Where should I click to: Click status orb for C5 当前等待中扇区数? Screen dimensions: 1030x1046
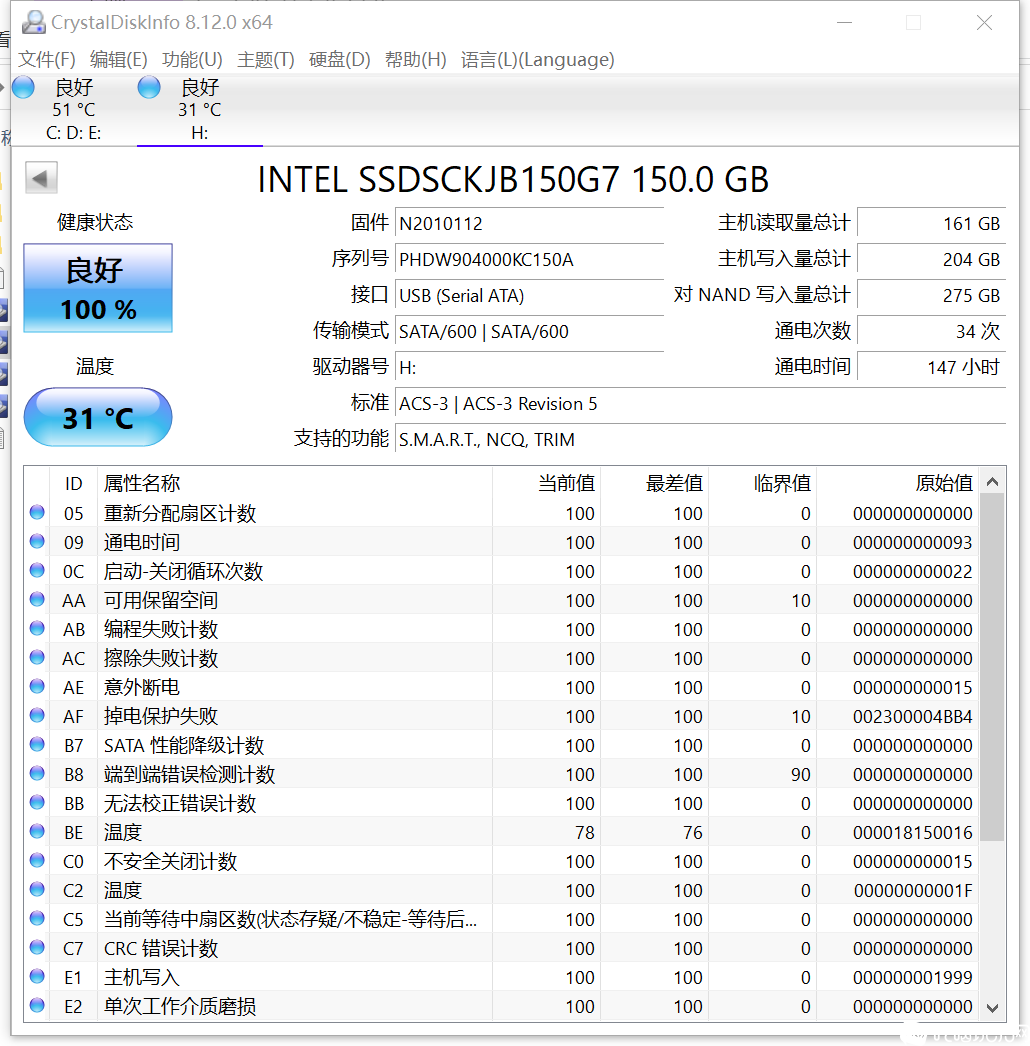[37, 919]
